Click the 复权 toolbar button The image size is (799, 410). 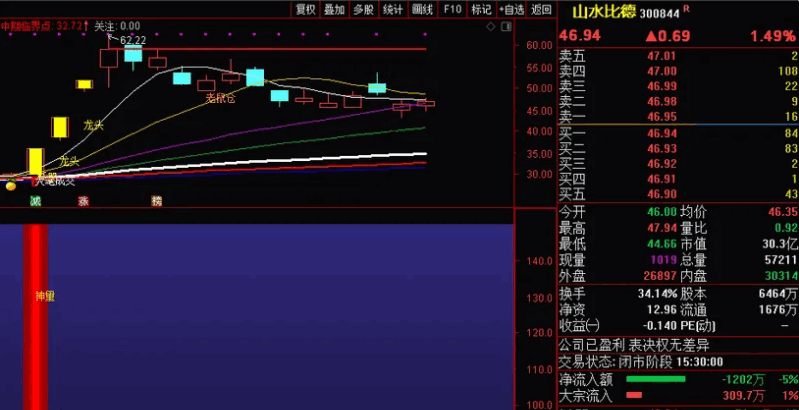(x=305, y=9)
